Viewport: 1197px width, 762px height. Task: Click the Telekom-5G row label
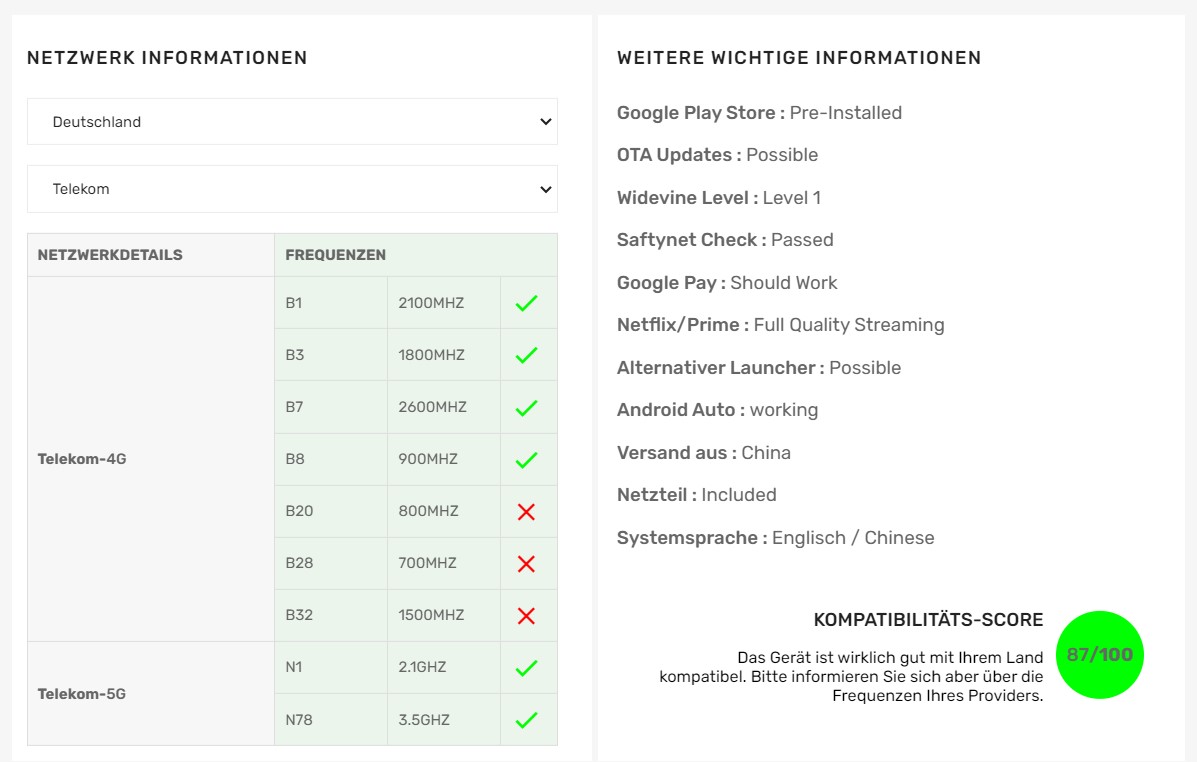pyautogui.click(x=82, y=694)
